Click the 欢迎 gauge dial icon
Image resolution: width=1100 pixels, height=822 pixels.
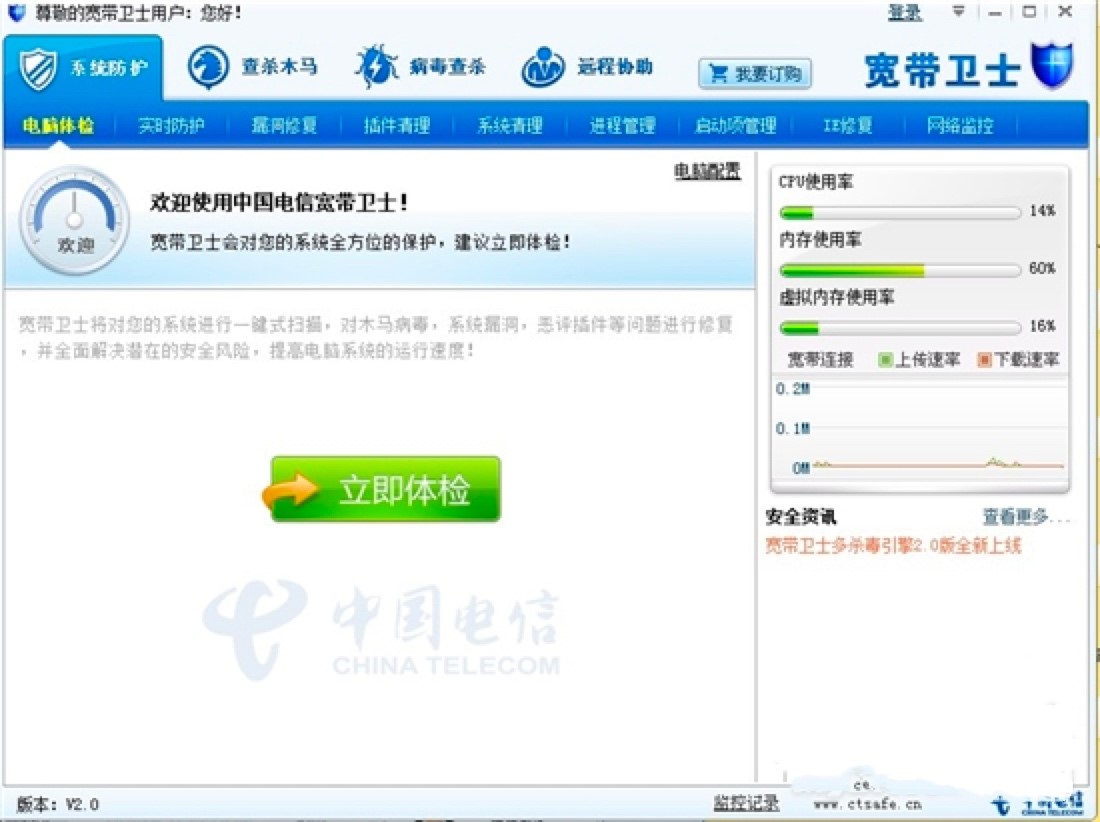pos(74,220)
